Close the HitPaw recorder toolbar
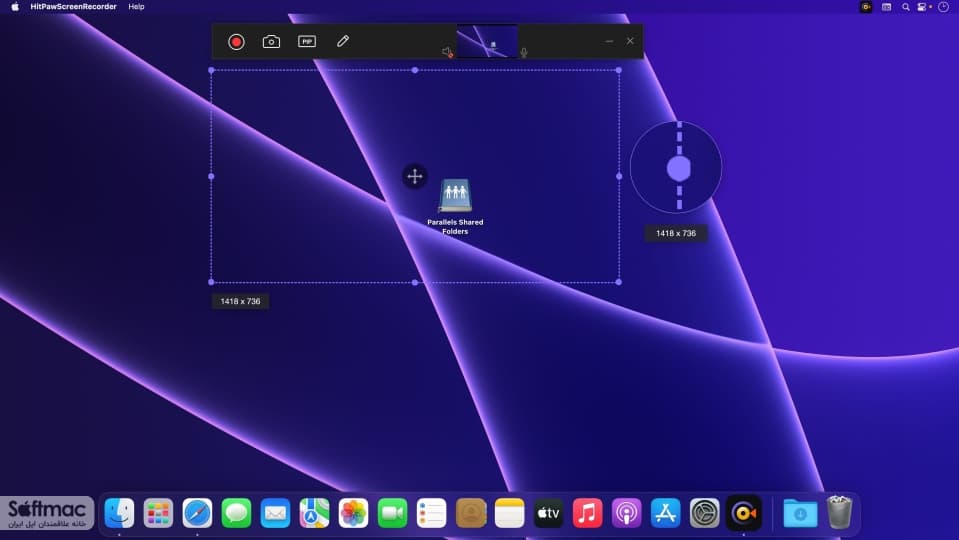This screenshot has height=540, width=959. point(630,41)
